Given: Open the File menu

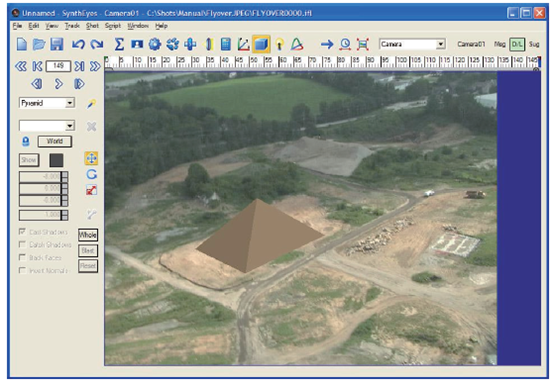Looking at the screenshot, I should coord(17,26).
